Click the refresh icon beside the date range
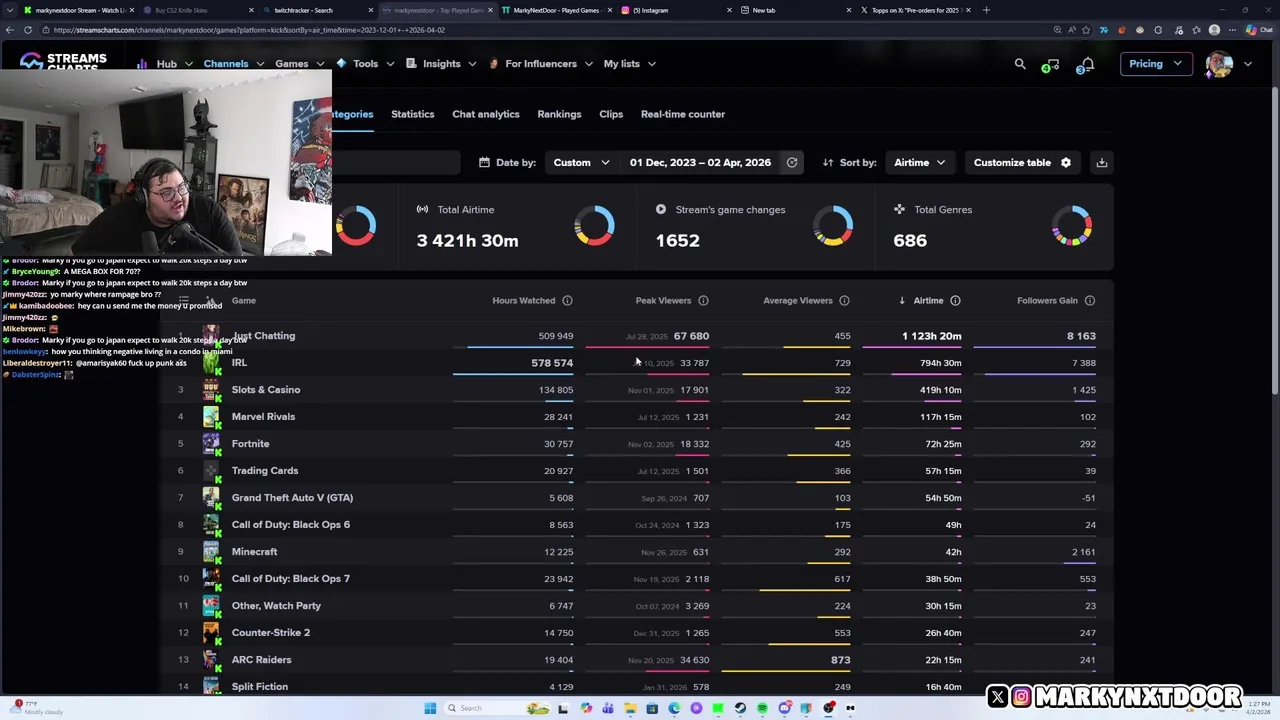This screenshot has height=720, width=1280. [792, 162]
